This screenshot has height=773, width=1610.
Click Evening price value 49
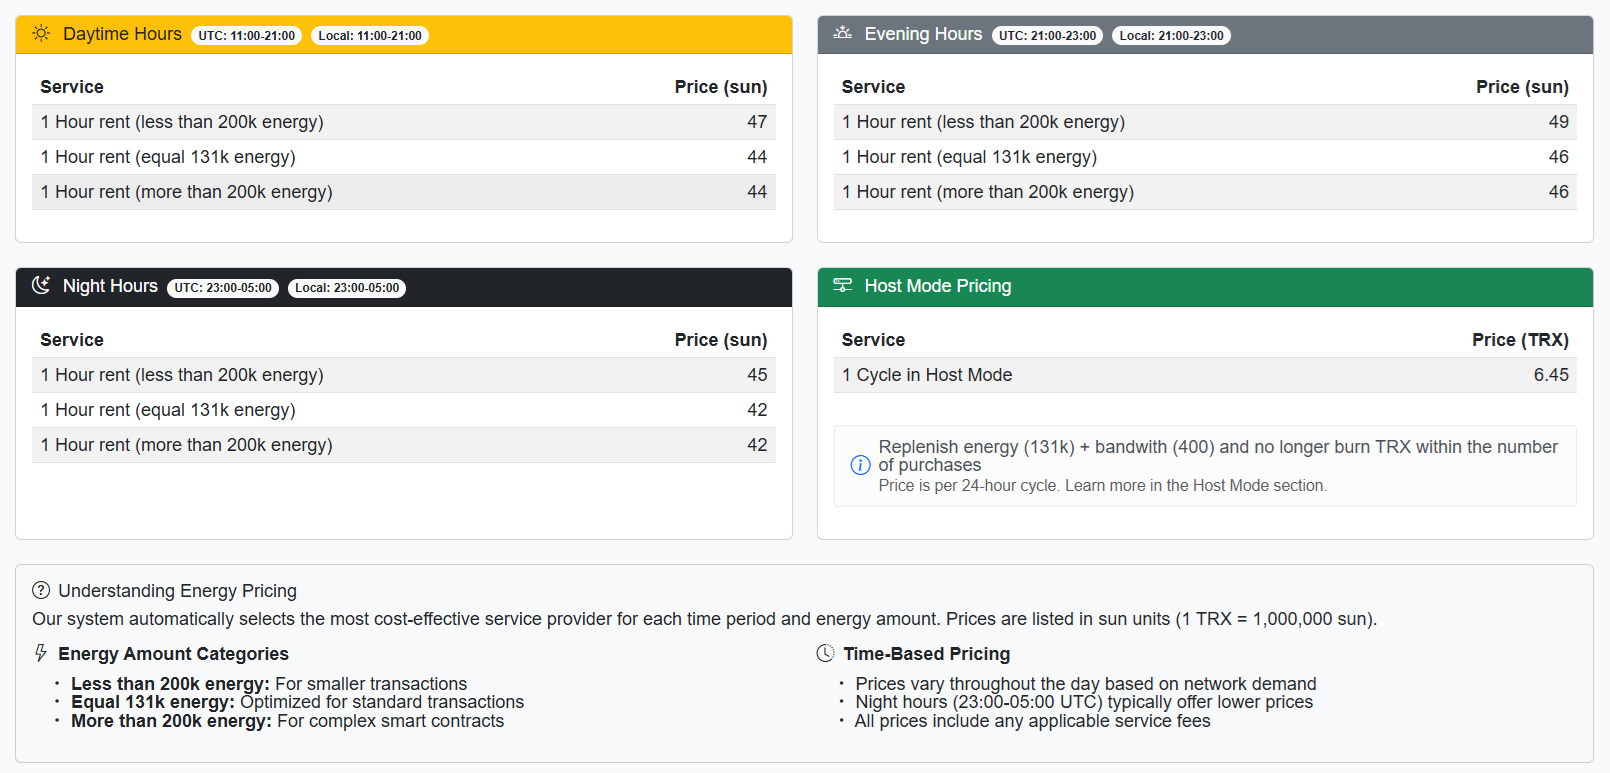pos(1559,122)
